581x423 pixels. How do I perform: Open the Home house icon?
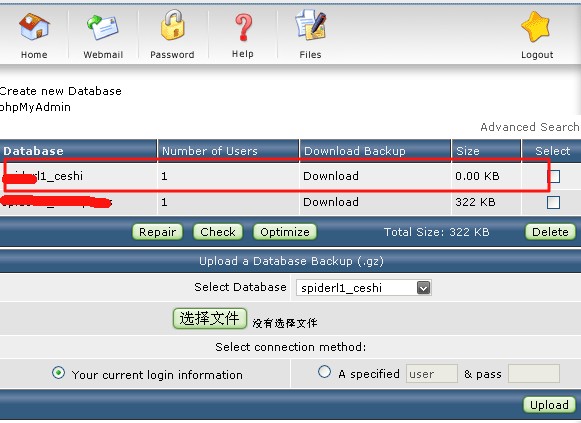point(34,26)
